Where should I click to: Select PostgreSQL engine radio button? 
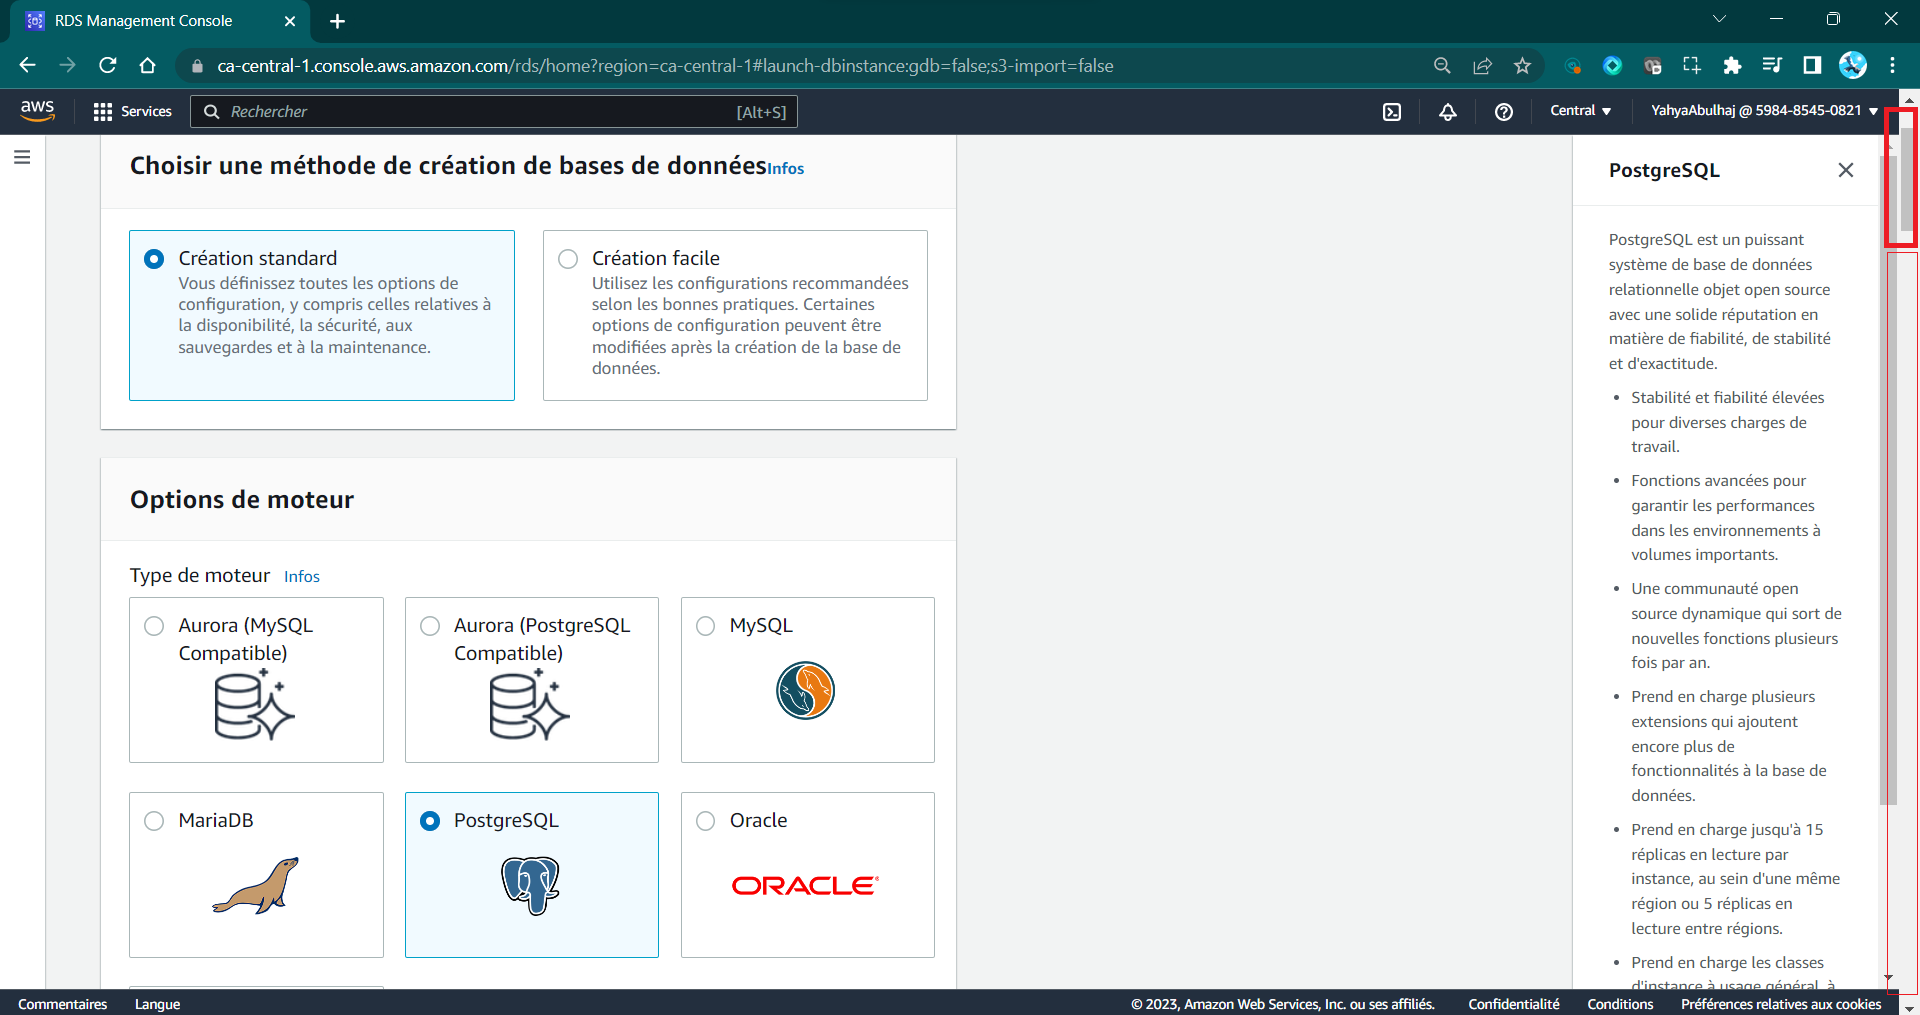430,821
